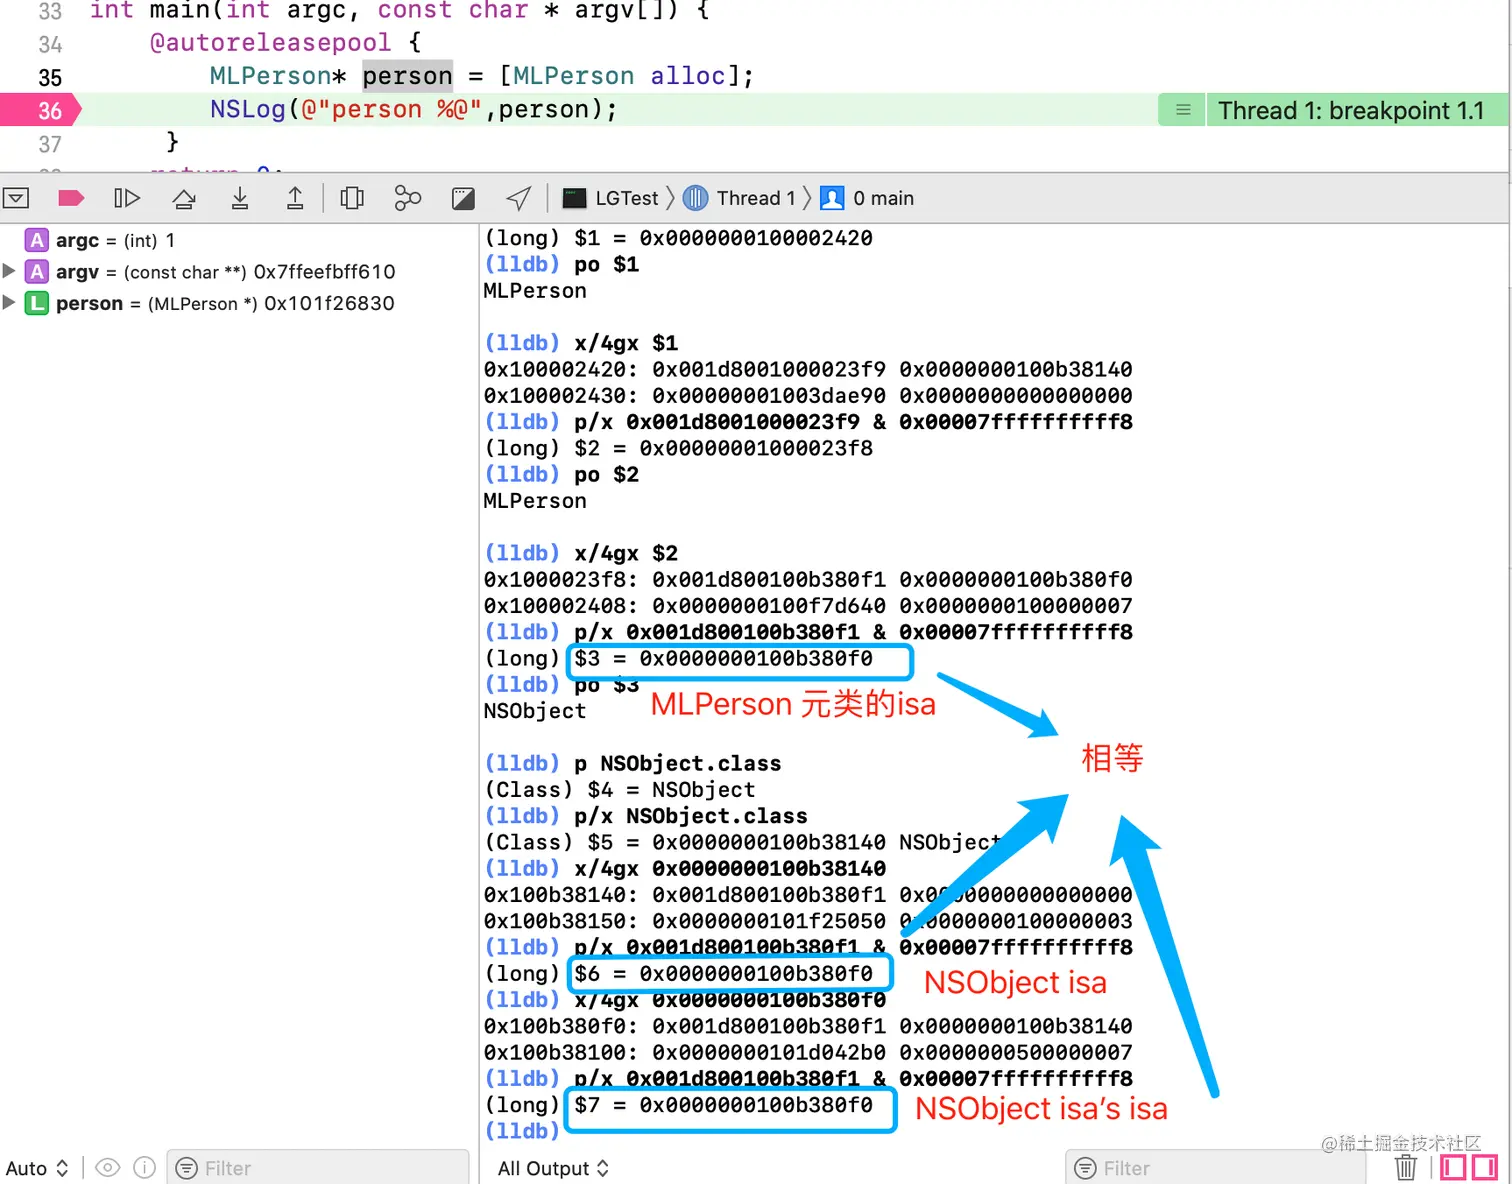Click the NSLog call on line 36

[247, 109]
